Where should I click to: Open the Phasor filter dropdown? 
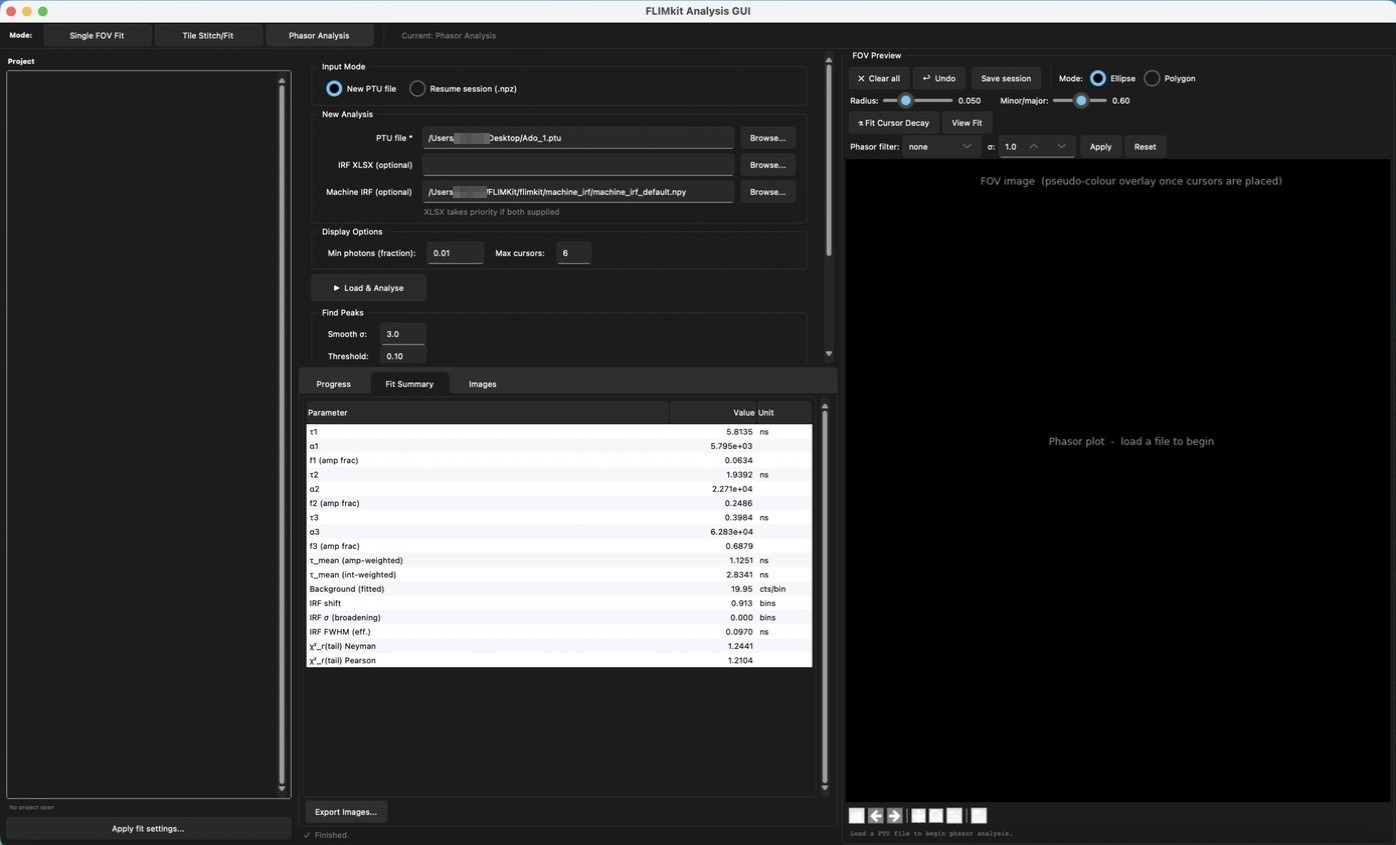coord(941,147)
